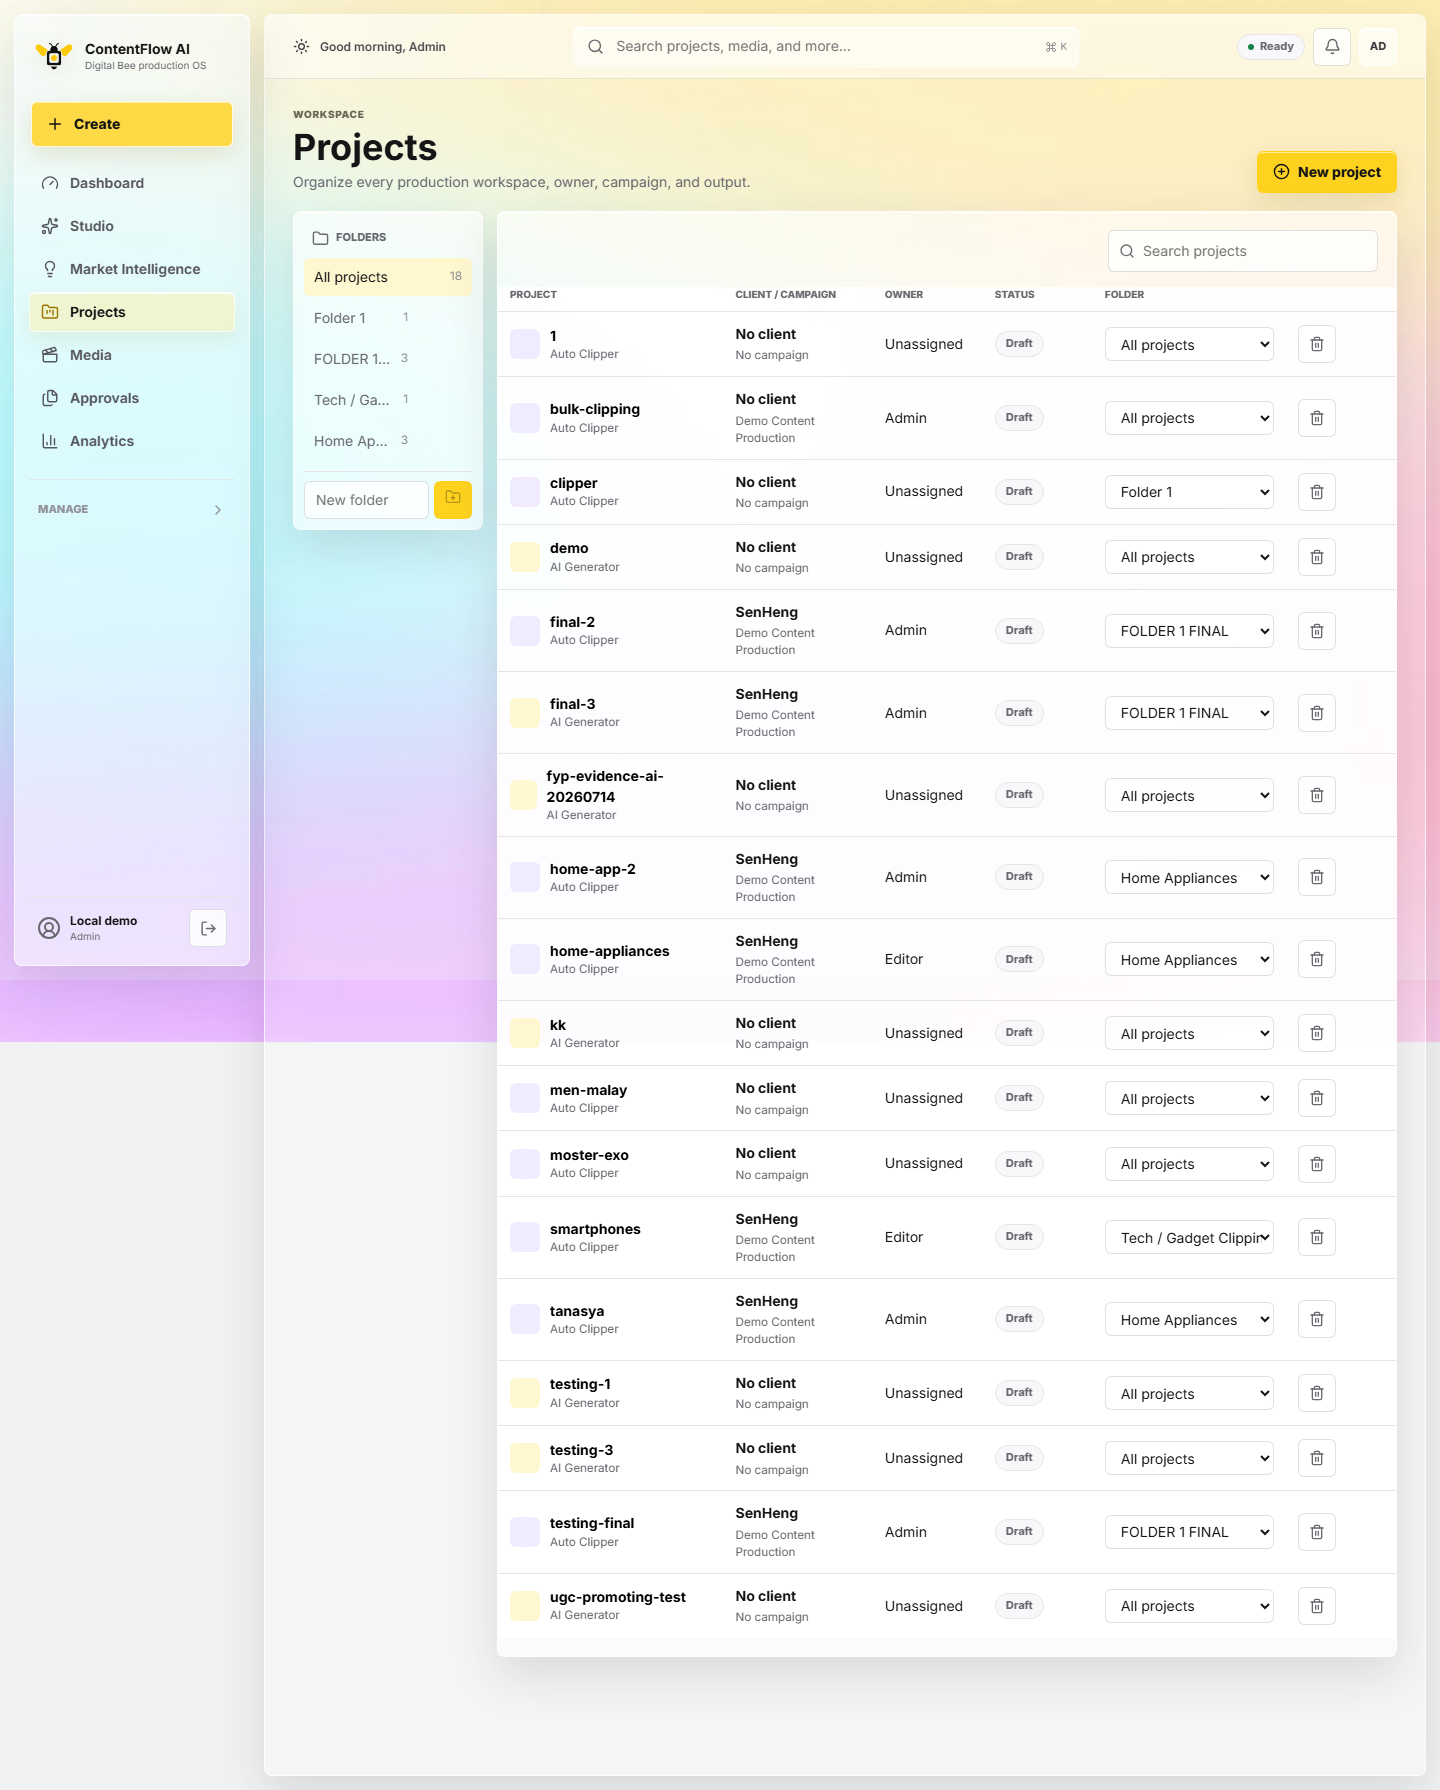Delete the ugc-promoting-test project

(1316, 1606)
